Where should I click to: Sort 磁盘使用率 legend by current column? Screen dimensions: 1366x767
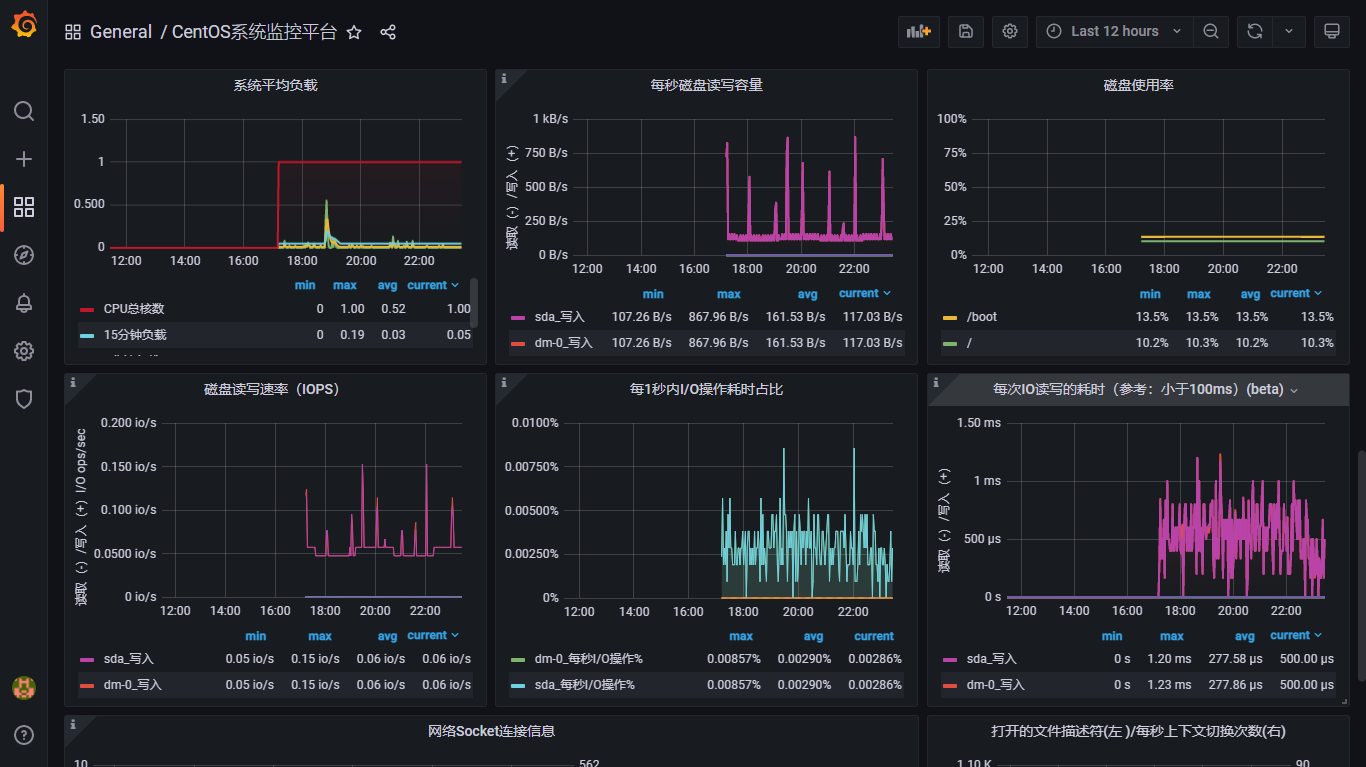(1296, 293)
